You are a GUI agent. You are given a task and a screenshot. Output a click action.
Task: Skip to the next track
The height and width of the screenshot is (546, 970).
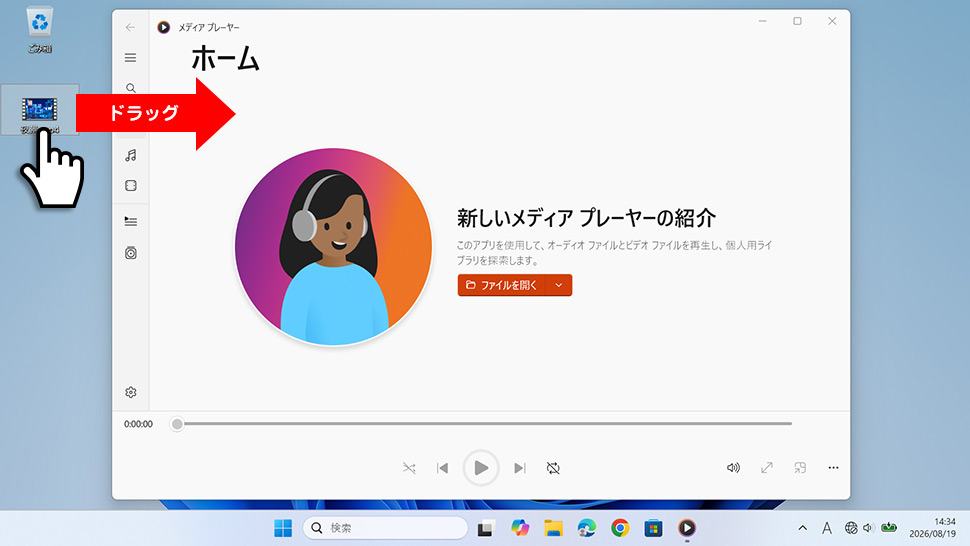pyautogui.click(x=520, y=468)
